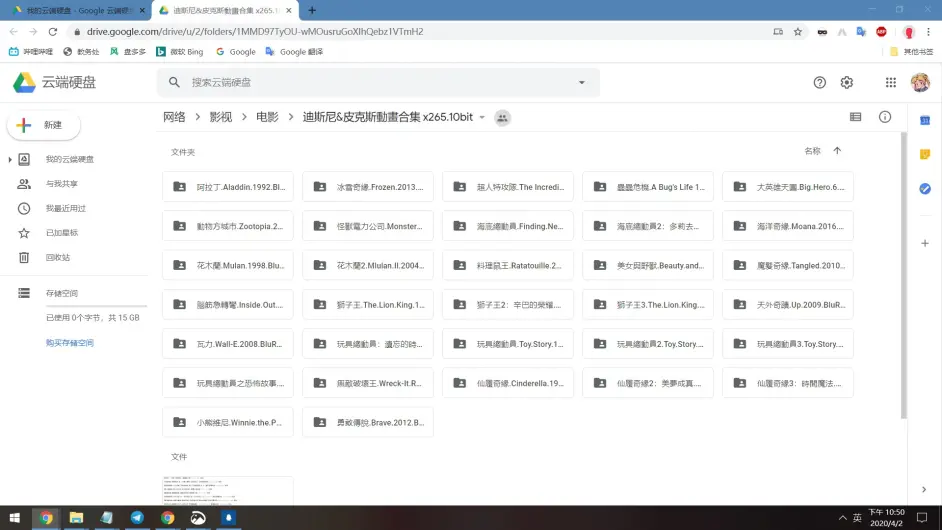Bookmark this page star icon
The image size is (942, 530).
pos(797,32)
